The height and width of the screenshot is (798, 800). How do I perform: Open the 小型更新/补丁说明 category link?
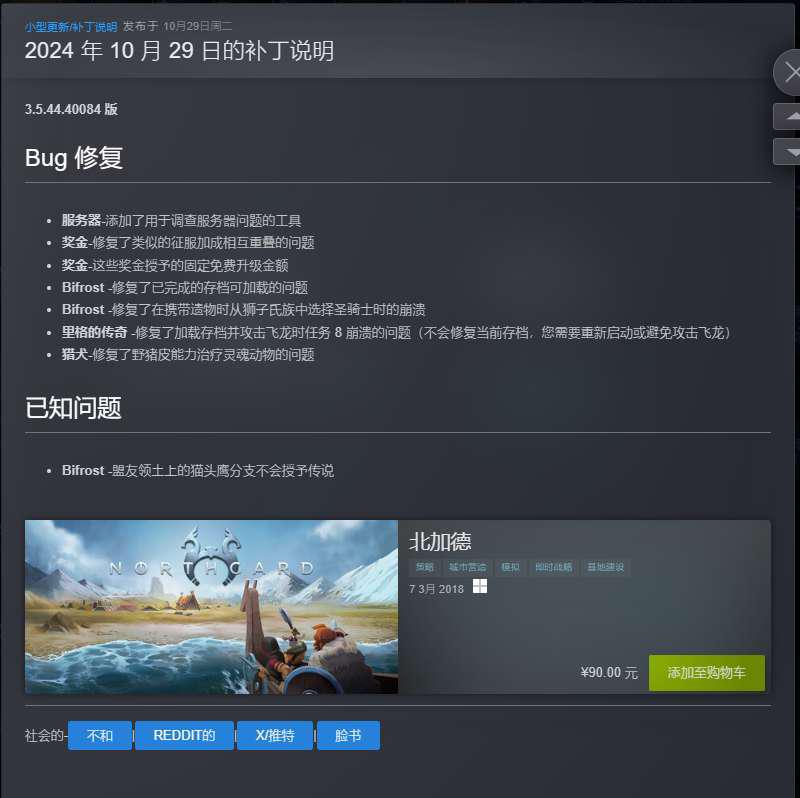coord(71,27)
